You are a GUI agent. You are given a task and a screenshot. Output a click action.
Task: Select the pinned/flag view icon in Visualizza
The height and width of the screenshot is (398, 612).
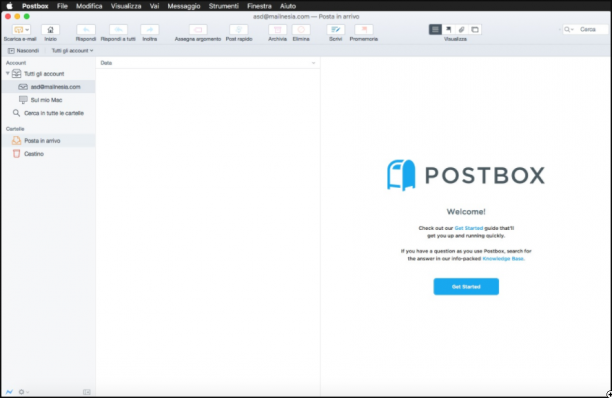[x=448, y=29]
